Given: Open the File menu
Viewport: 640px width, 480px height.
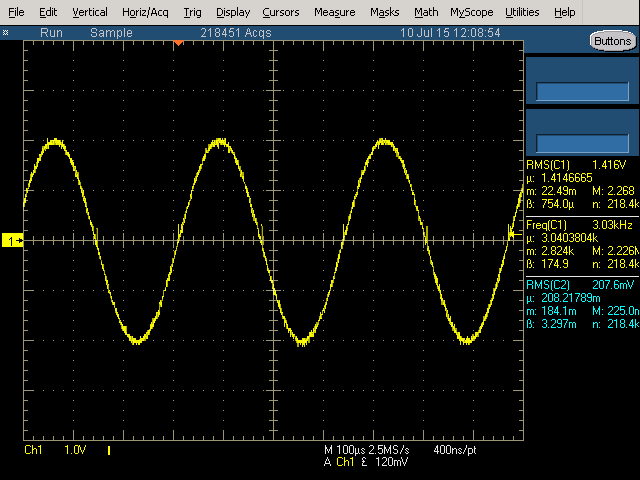Looking at the screenshot, I should point(16,12).
